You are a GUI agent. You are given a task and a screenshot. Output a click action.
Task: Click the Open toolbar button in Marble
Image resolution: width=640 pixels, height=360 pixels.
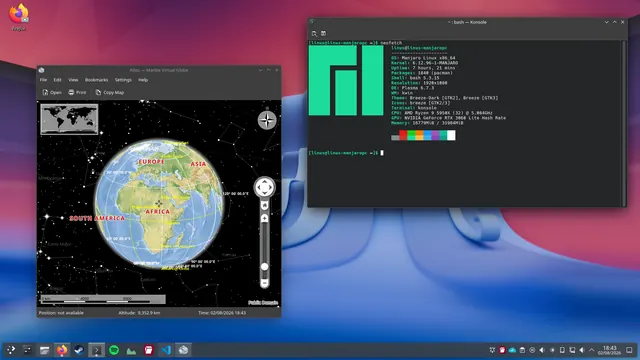pos(52,93)
